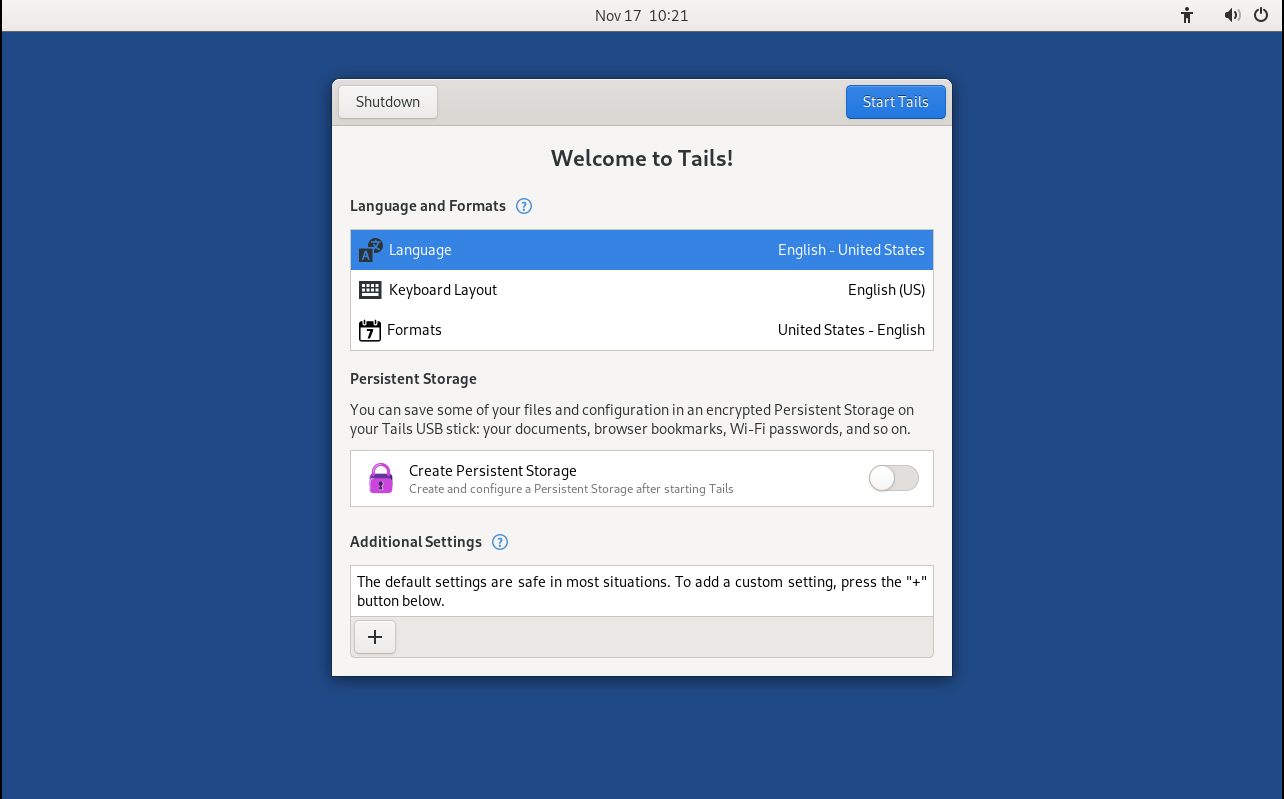Select the Formats row label
Screen dimensions: 1284x799
(414, 330)
